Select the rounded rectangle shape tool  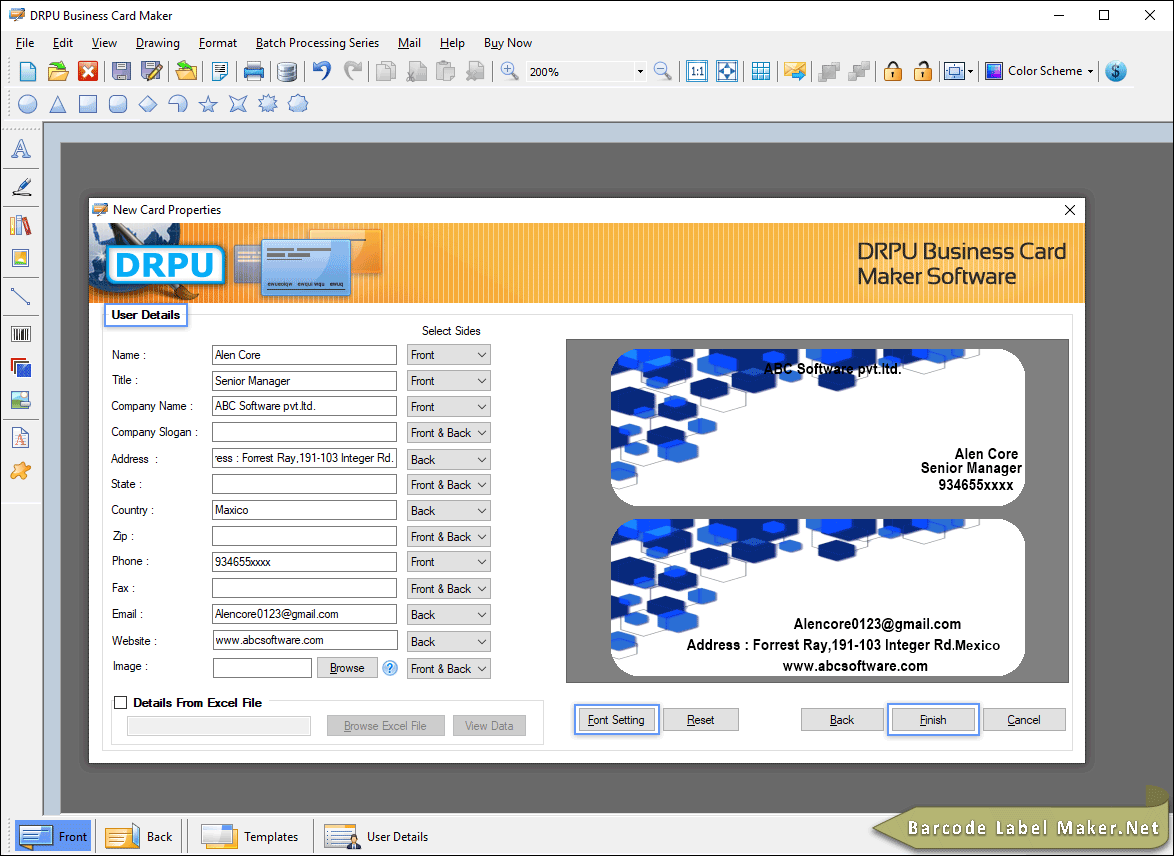coord(118,104)
